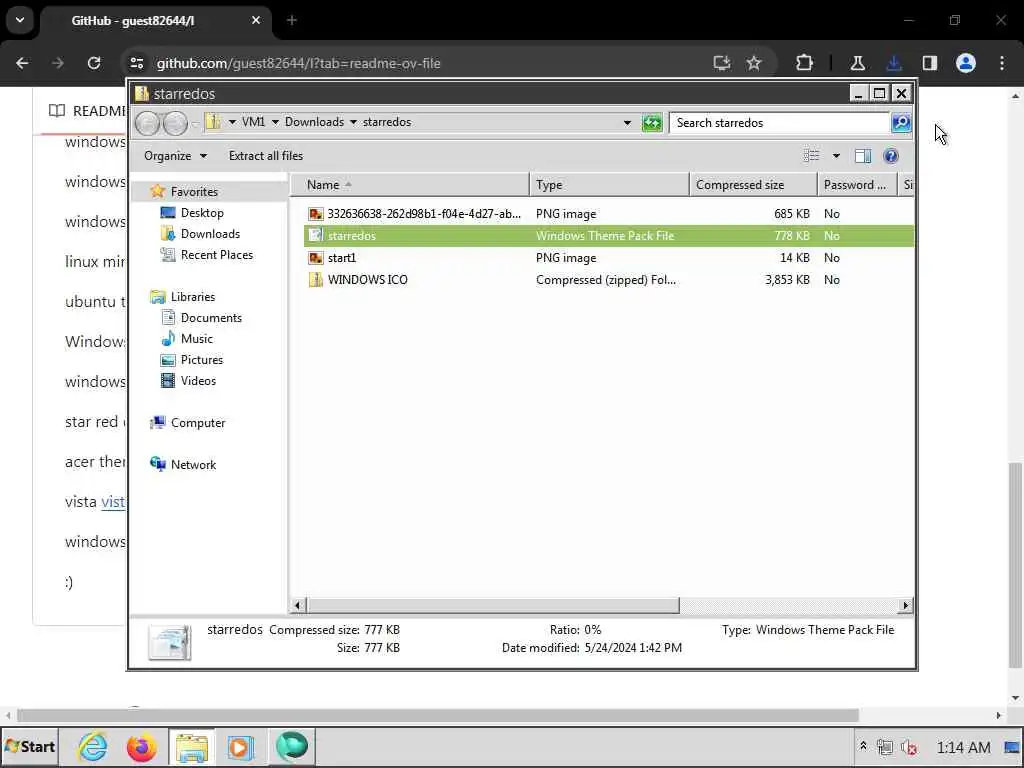Click the github.com address bar URL
Screen dimensions: 1024x768
(298, 63)
